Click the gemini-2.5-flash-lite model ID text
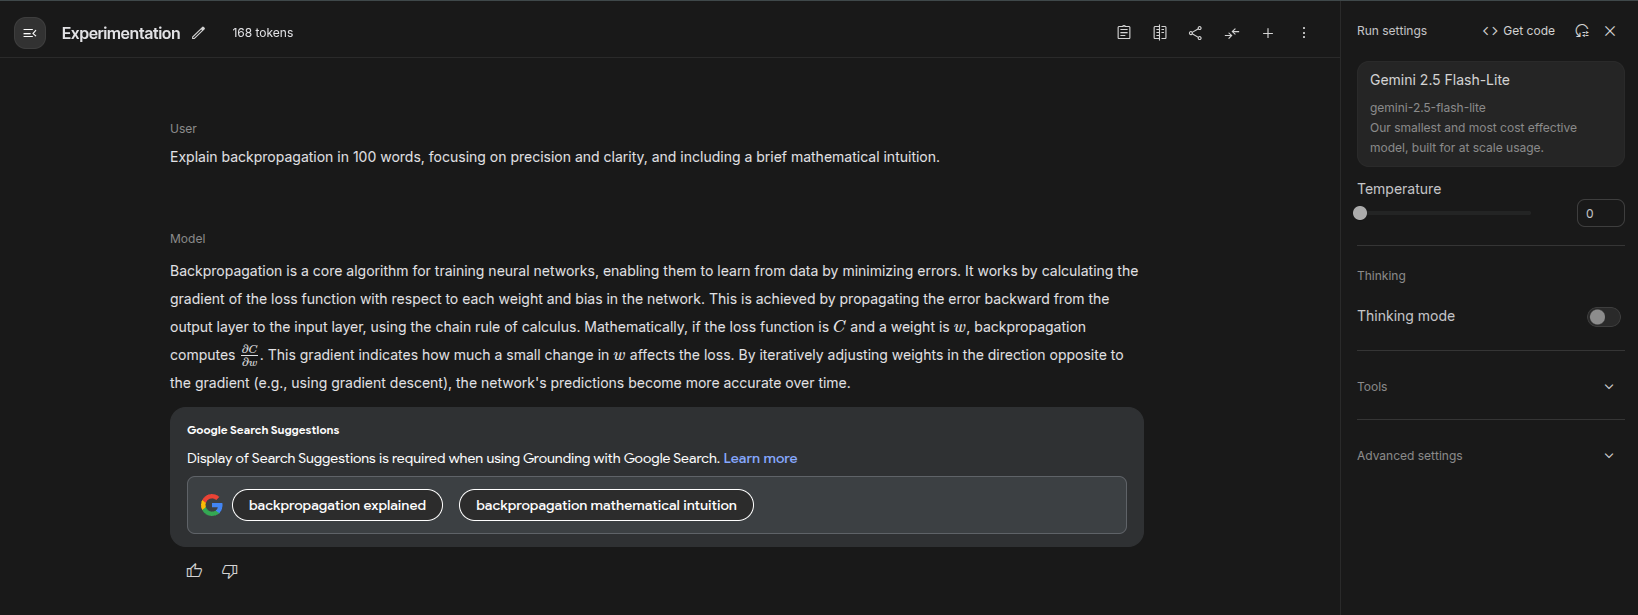The image size is (1638, 615). [1428, 108]
